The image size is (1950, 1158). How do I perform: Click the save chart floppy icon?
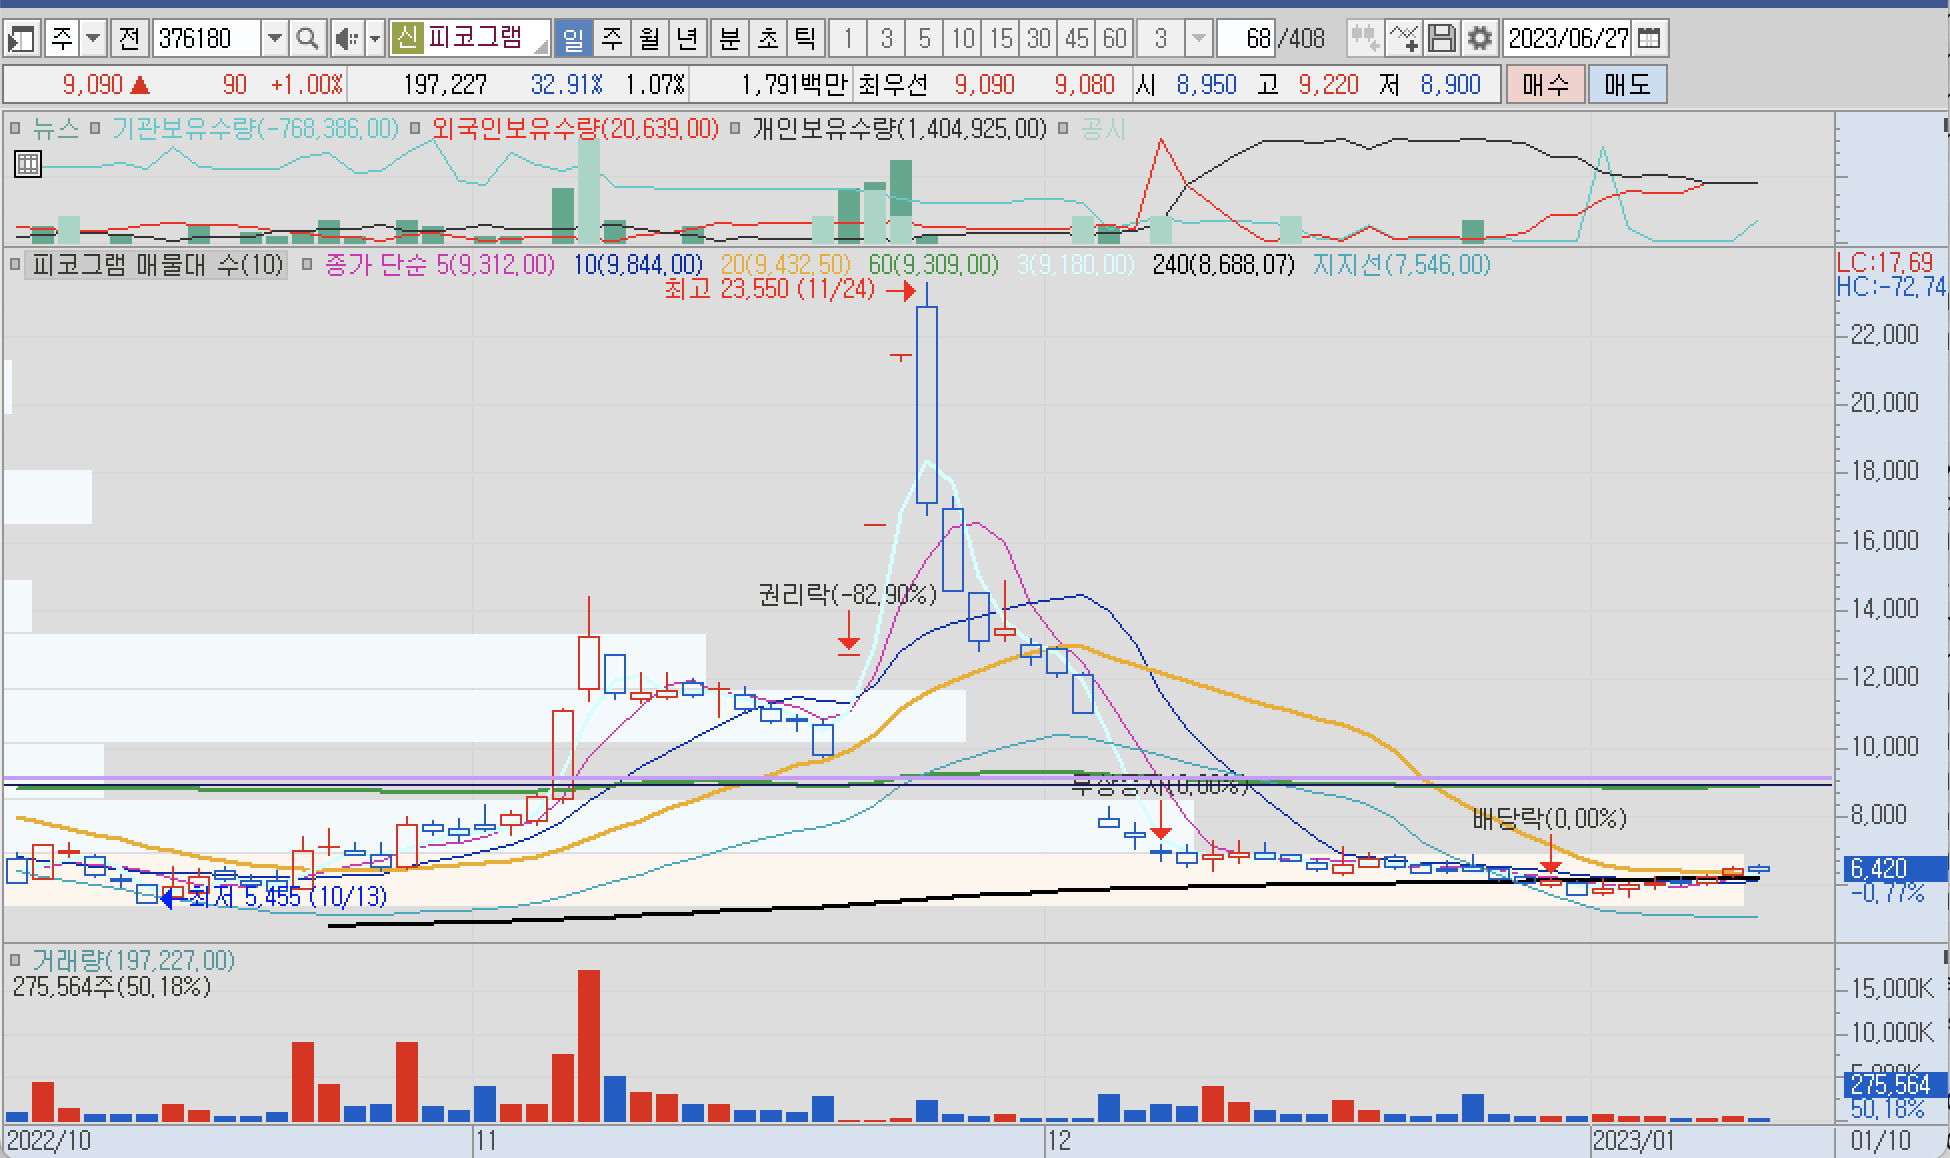point(1441,39)
